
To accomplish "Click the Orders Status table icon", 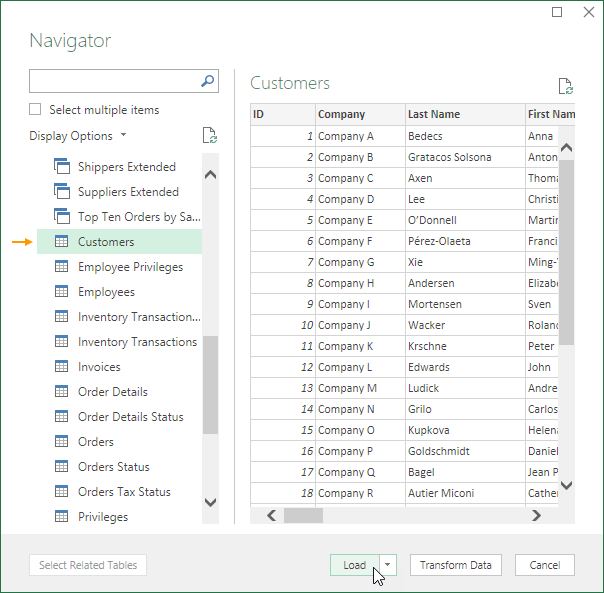I will (61, 467).
